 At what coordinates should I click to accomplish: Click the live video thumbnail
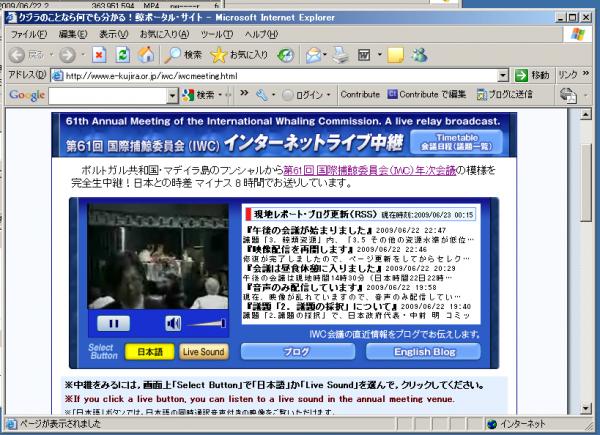tap(158, 256)
